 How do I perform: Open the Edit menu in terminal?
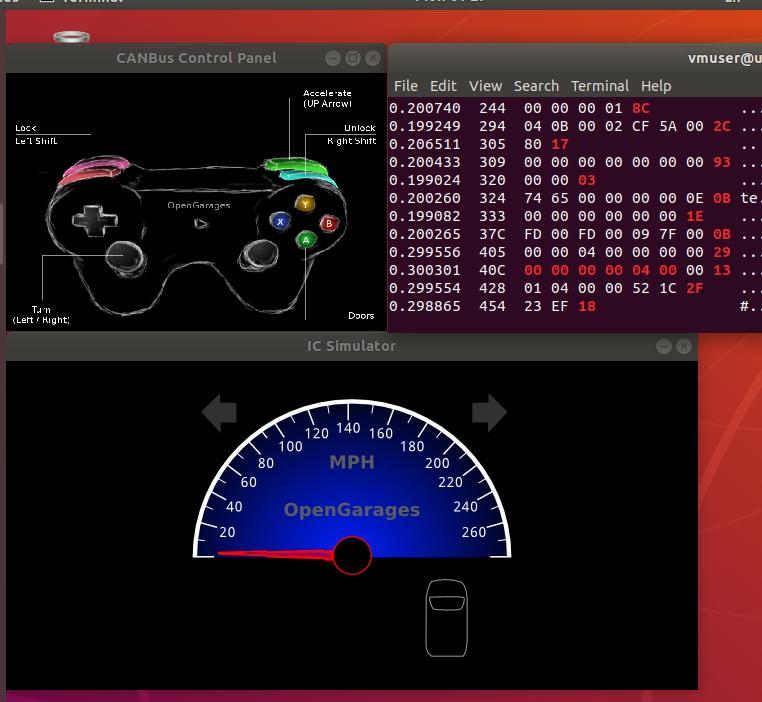point(443,86)
